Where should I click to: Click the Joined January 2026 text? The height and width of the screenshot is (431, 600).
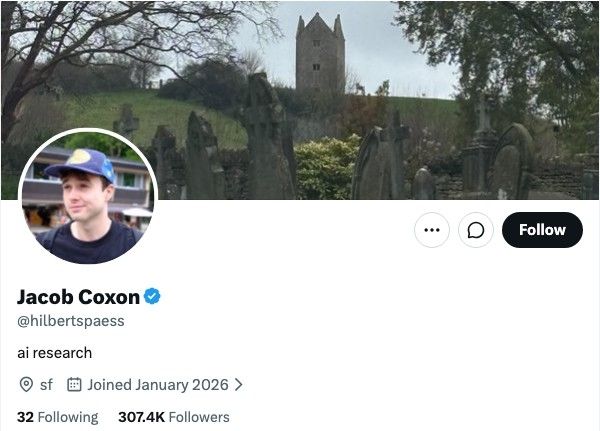pyautogui.click(x=158, y=385)
